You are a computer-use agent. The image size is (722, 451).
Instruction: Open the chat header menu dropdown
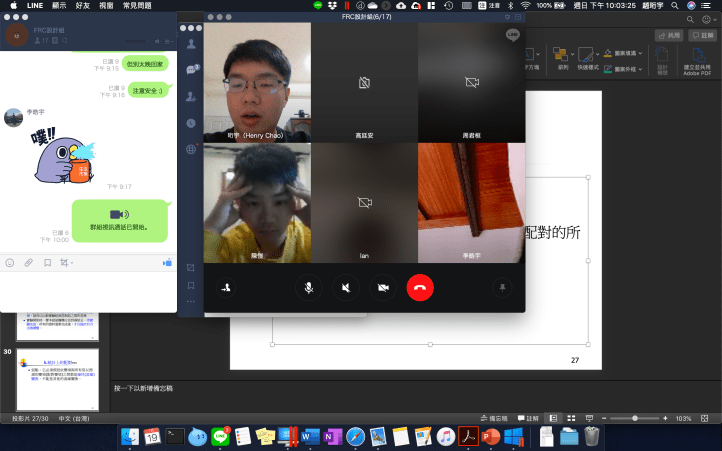coord(169,41)
